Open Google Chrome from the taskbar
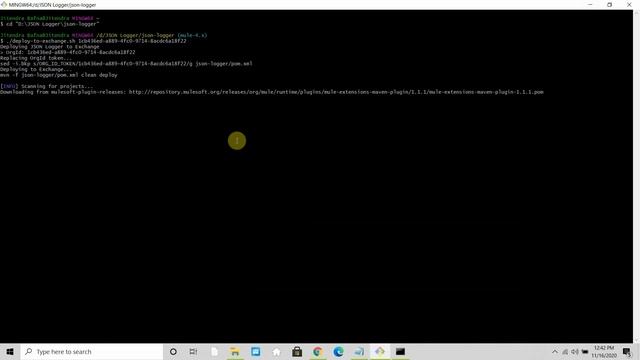The width and height of the screenshot is (640, 360). click(x=318, y=351)
